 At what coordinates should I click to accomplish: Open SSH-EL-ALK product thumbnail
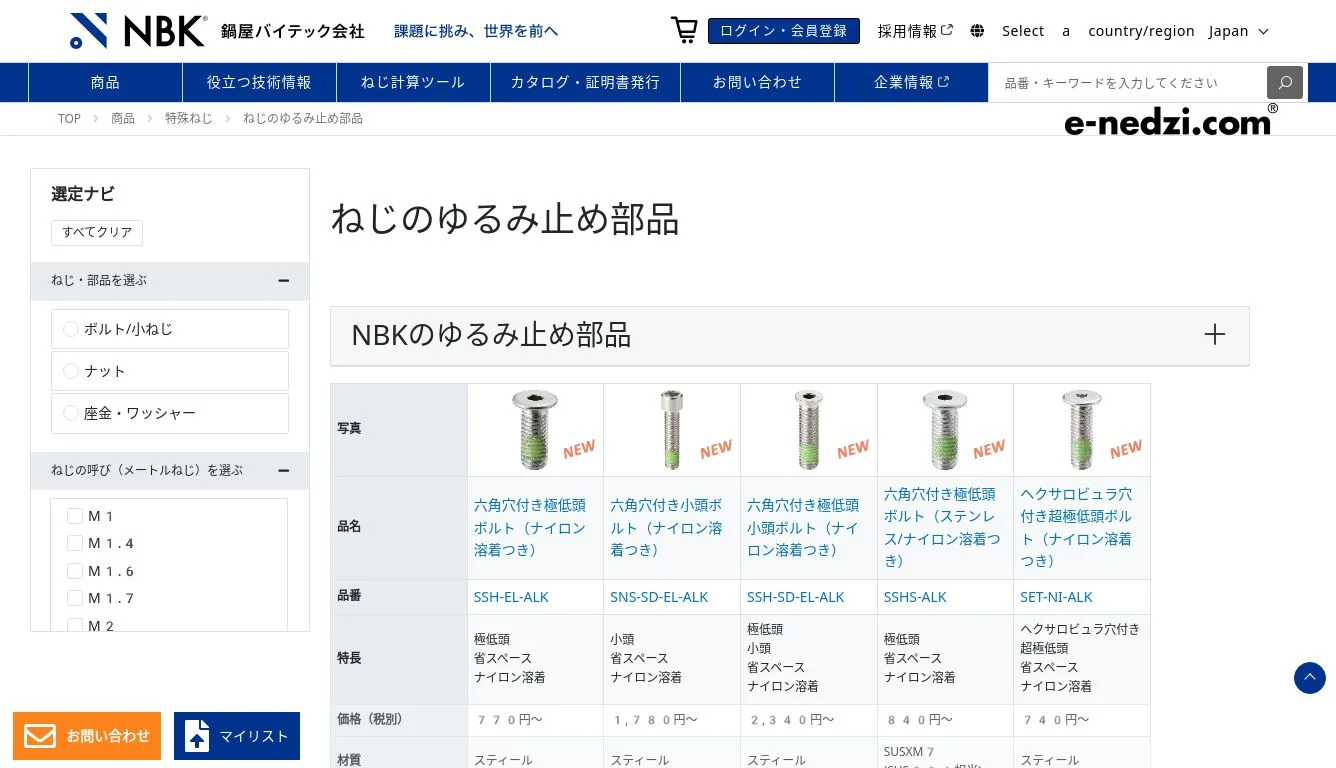[535, 429]
